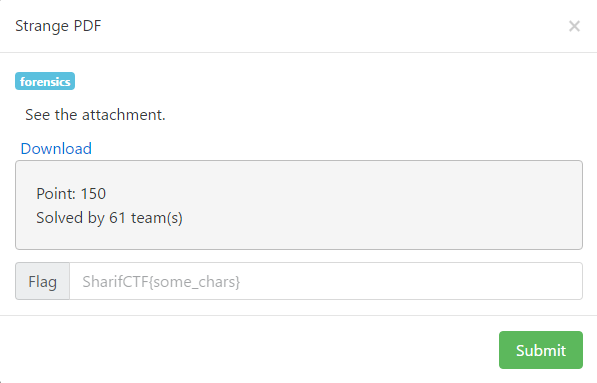
Task: Click the See the attachment description
Action: (95, 115)
